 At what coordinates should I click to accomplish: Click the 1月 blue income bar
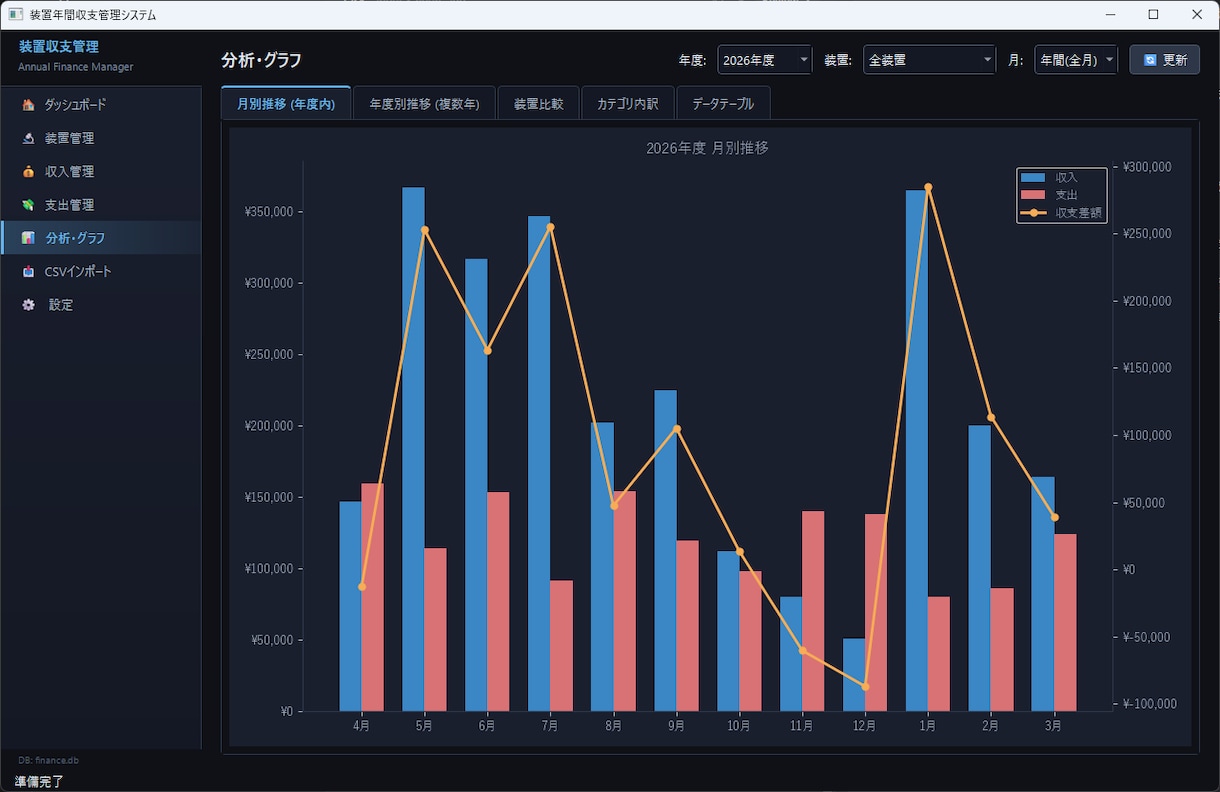(916, 451)
